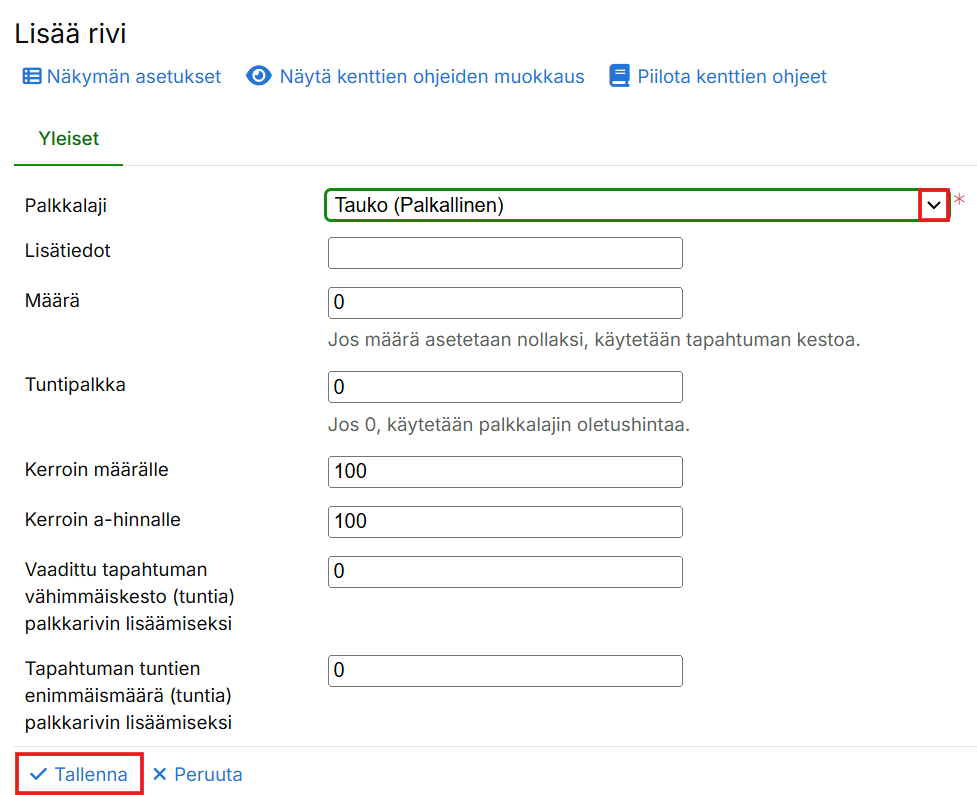
Task: Select the Tapahtuman tuntien enimmäismäärä field
Action: (x=505, y=671)
